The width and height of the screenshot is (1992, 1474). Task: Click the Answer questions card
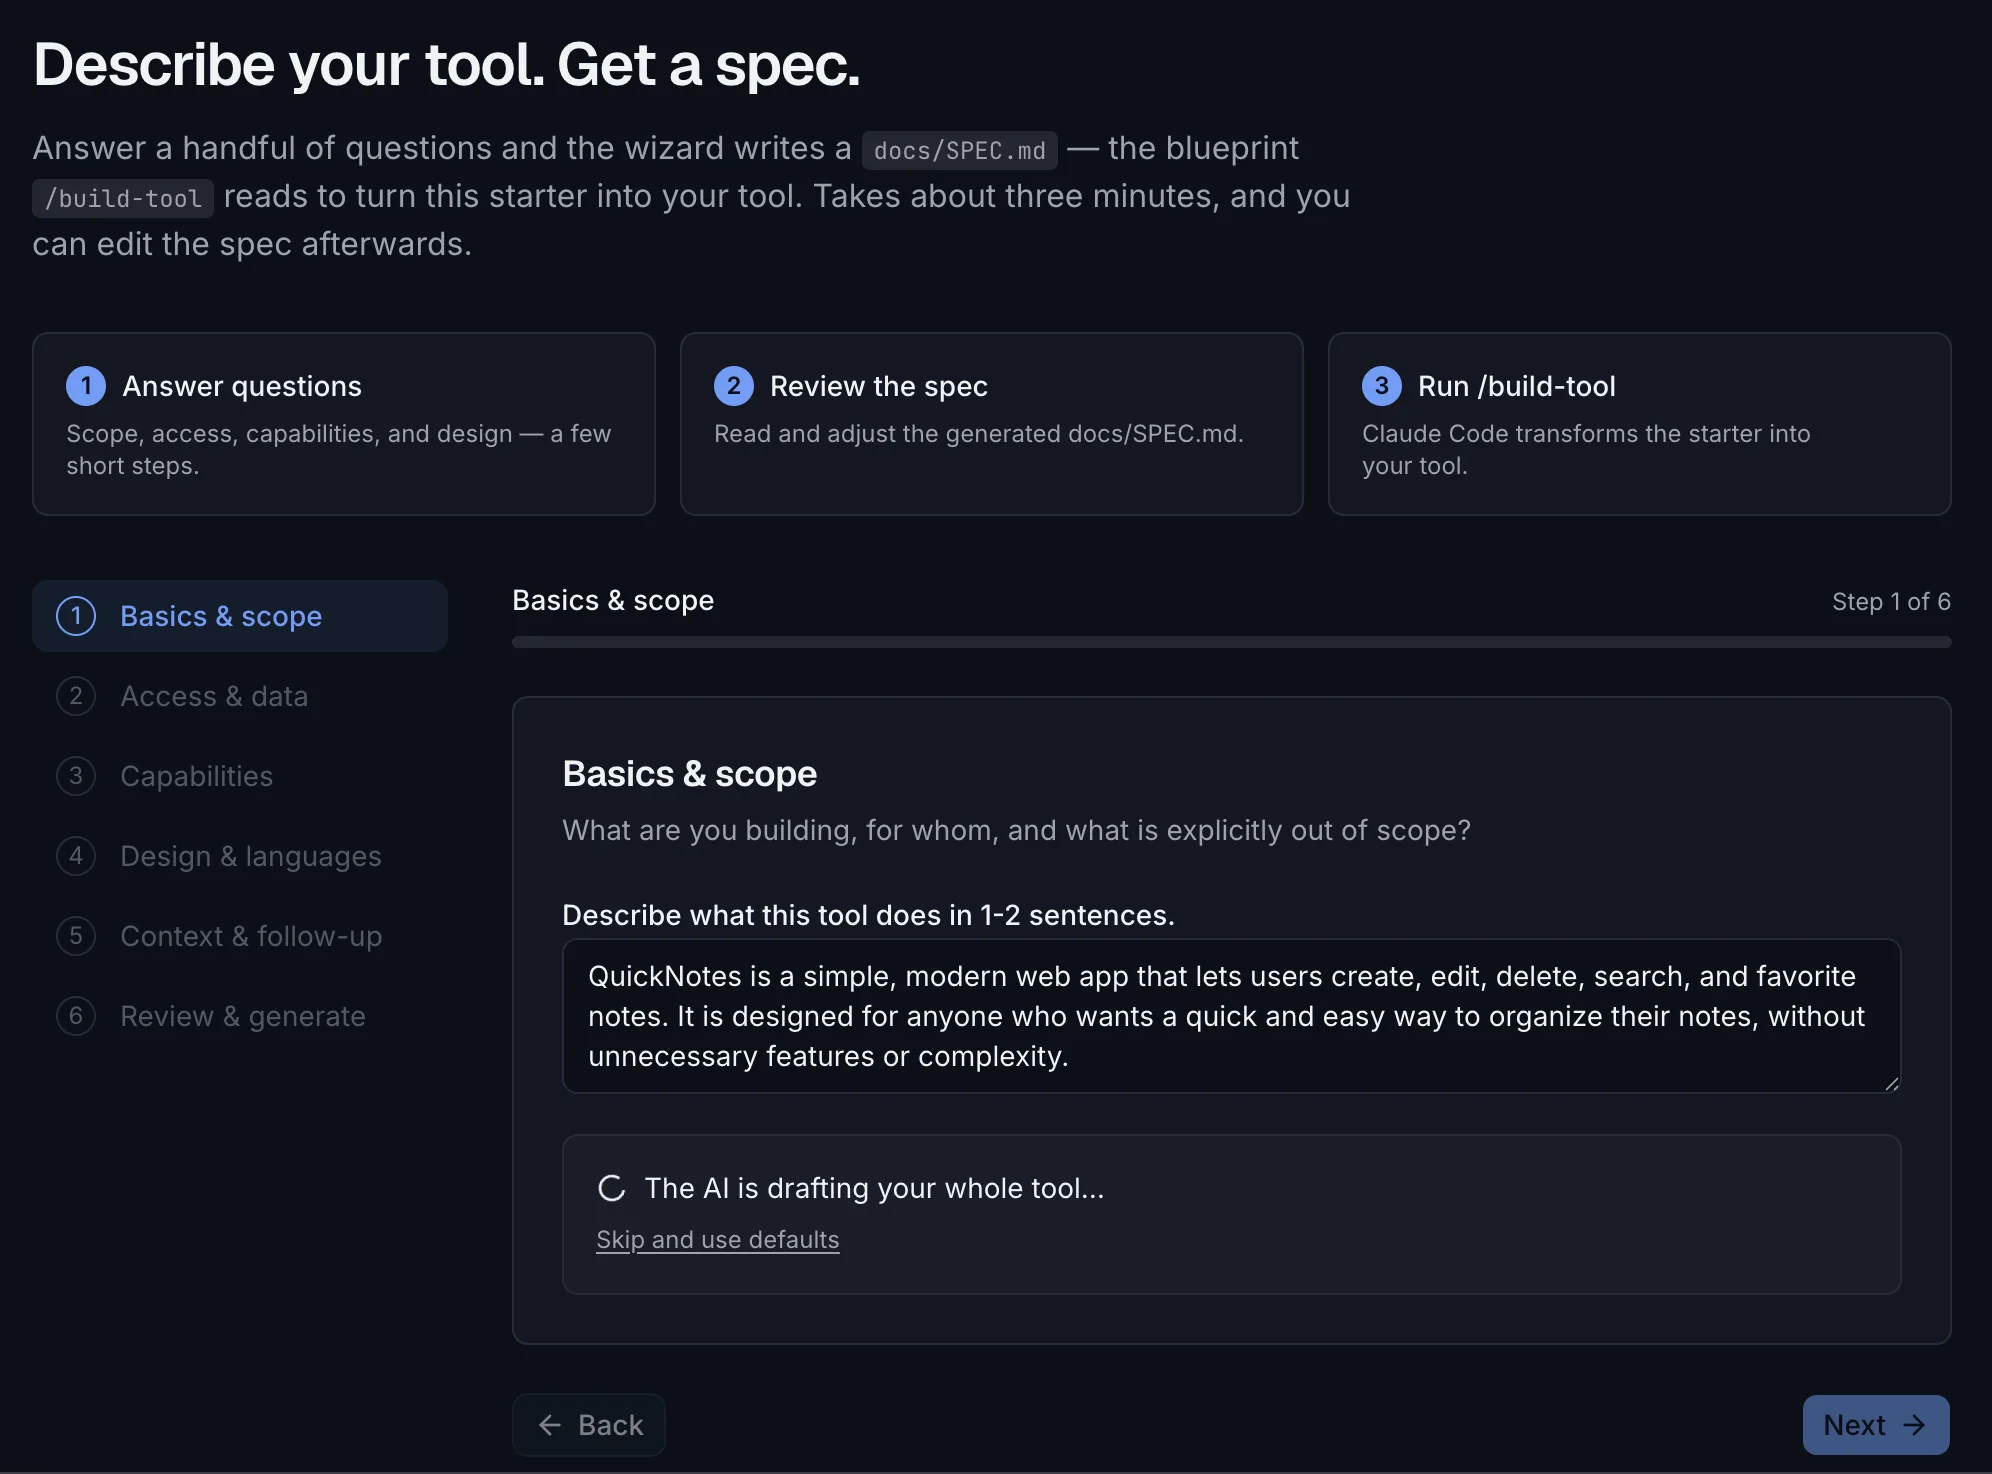[344, 424]
